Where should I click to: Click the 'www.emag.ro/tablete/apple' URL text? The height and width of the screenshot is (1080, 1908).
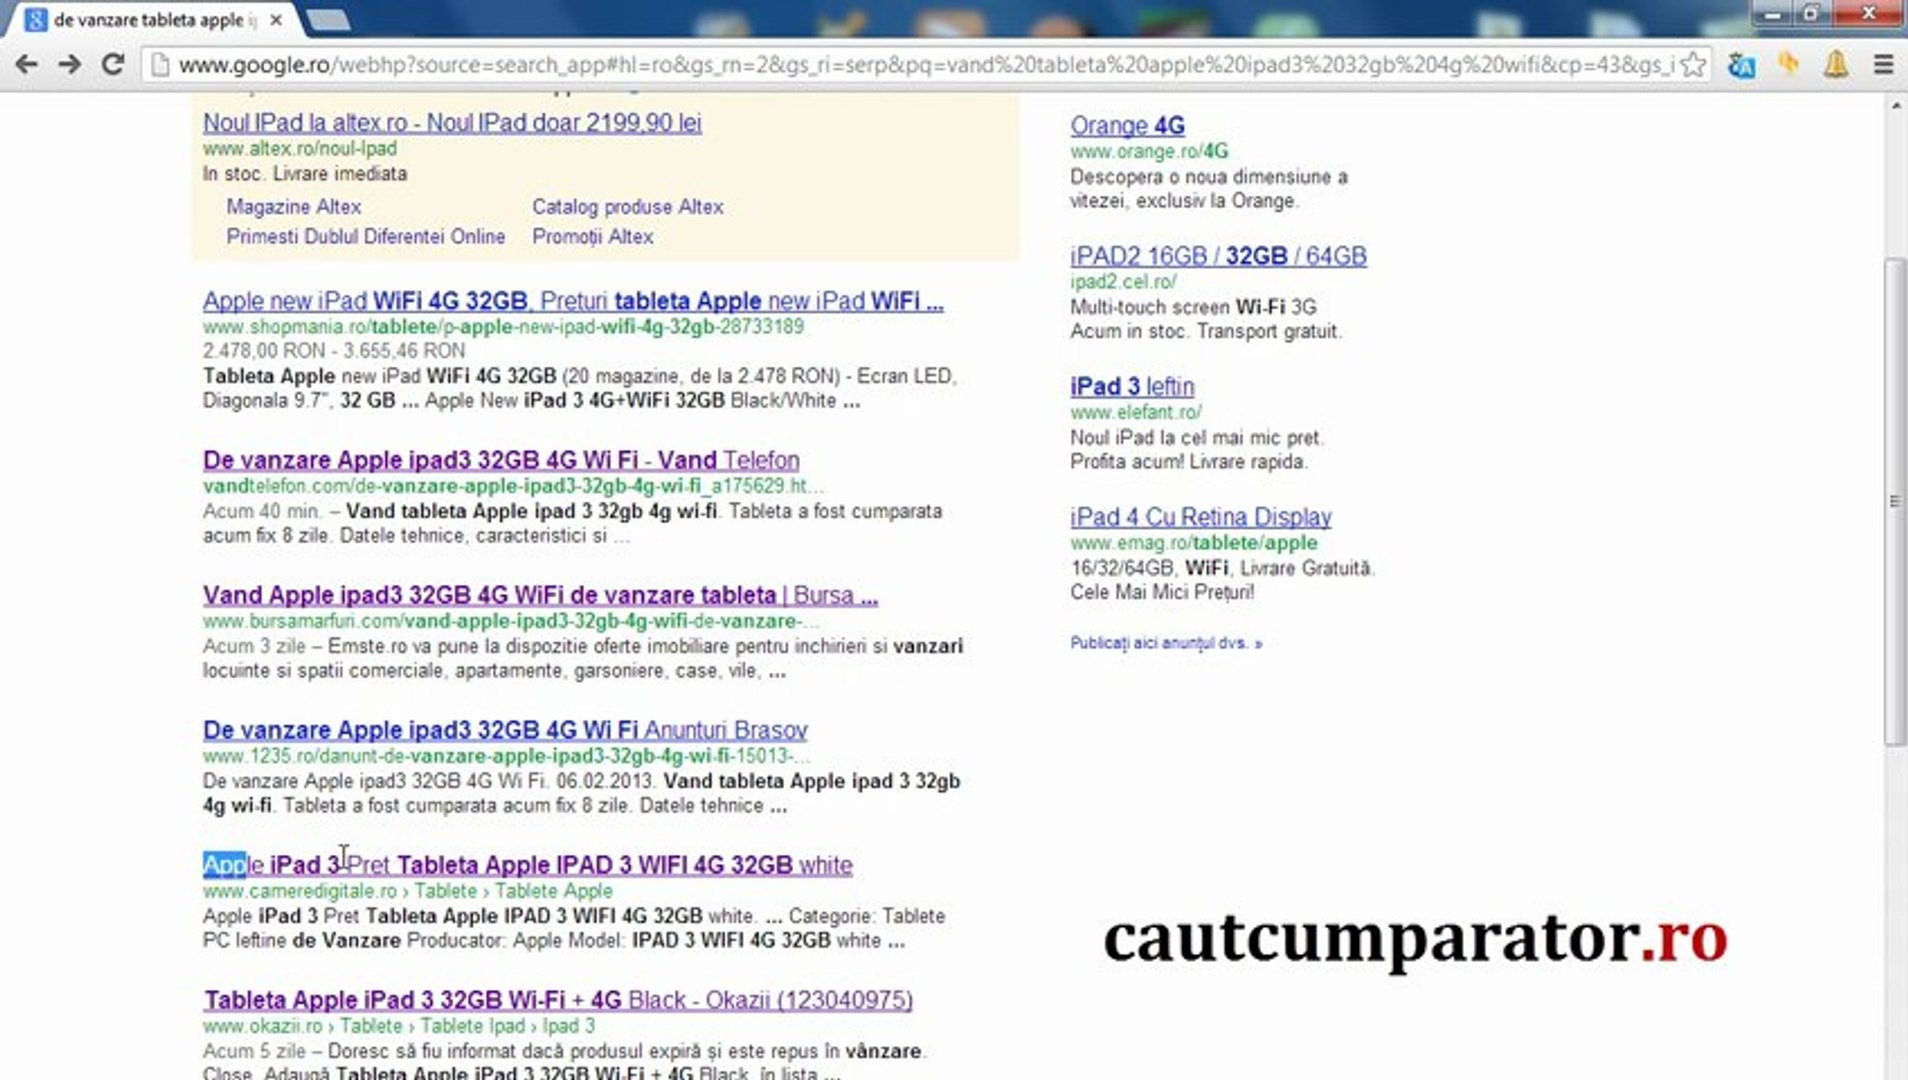point(1194,543)
